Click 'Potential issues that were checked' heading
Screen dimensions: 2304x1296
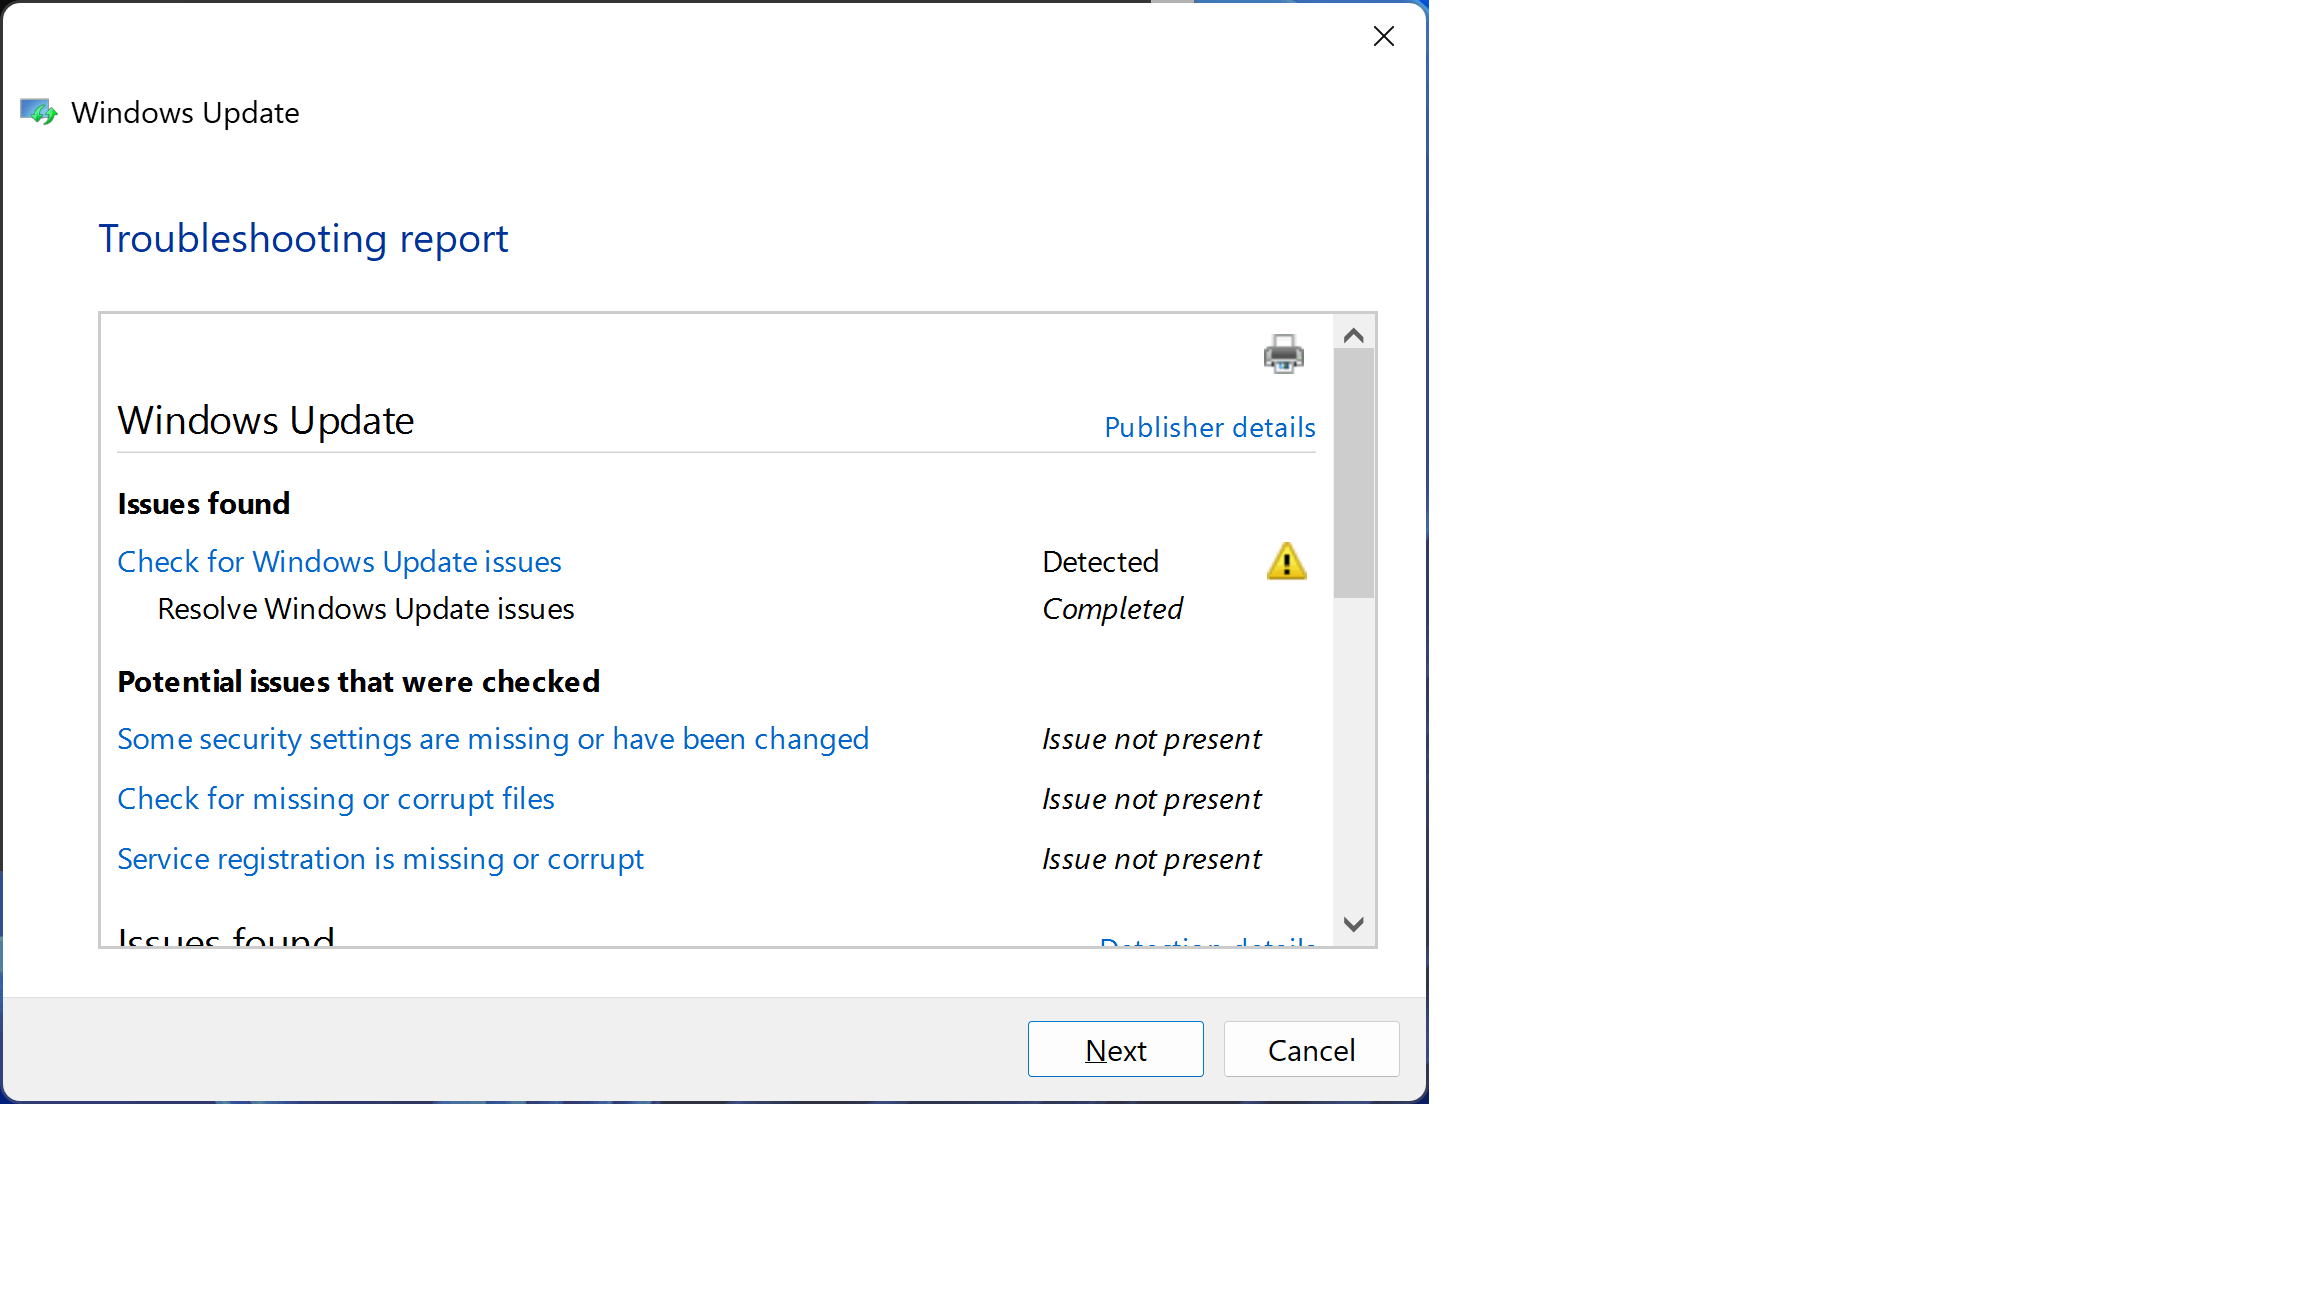358,681
